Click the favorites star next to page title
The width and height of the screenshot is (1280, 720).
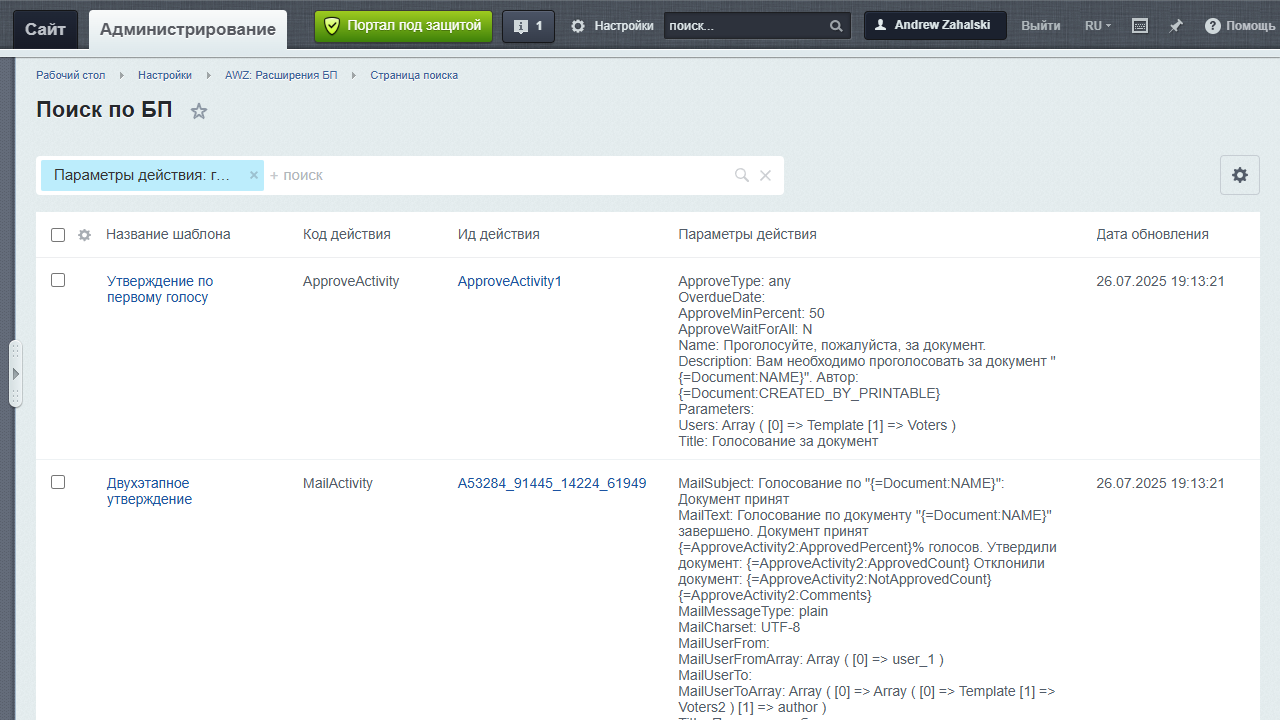pos(199,111)
